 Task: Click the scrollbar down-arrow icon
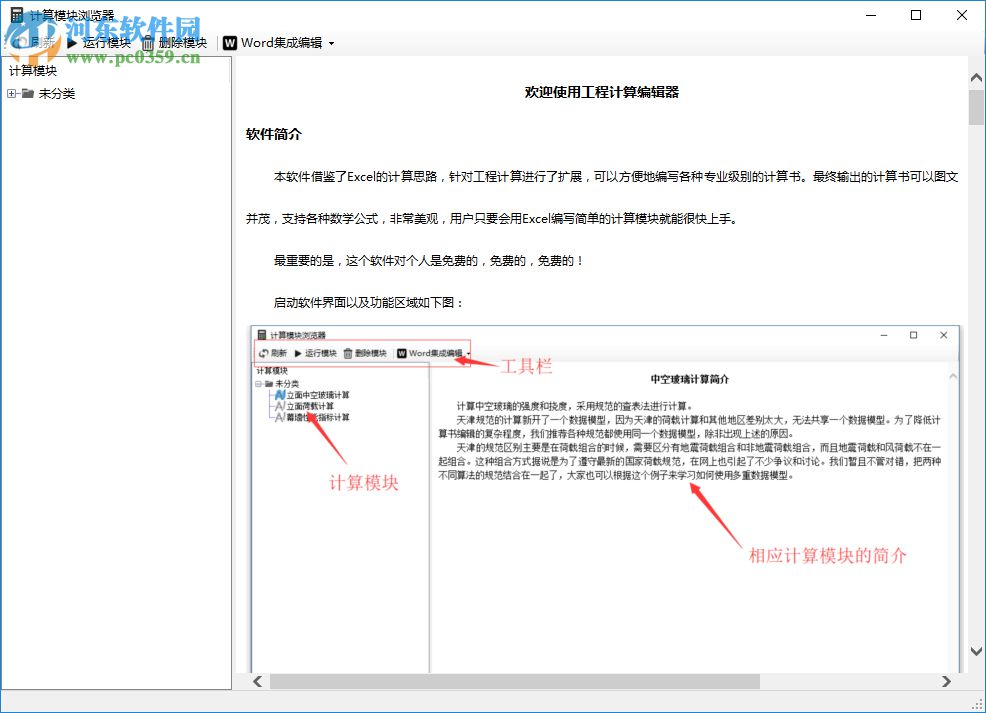(975, 651)
